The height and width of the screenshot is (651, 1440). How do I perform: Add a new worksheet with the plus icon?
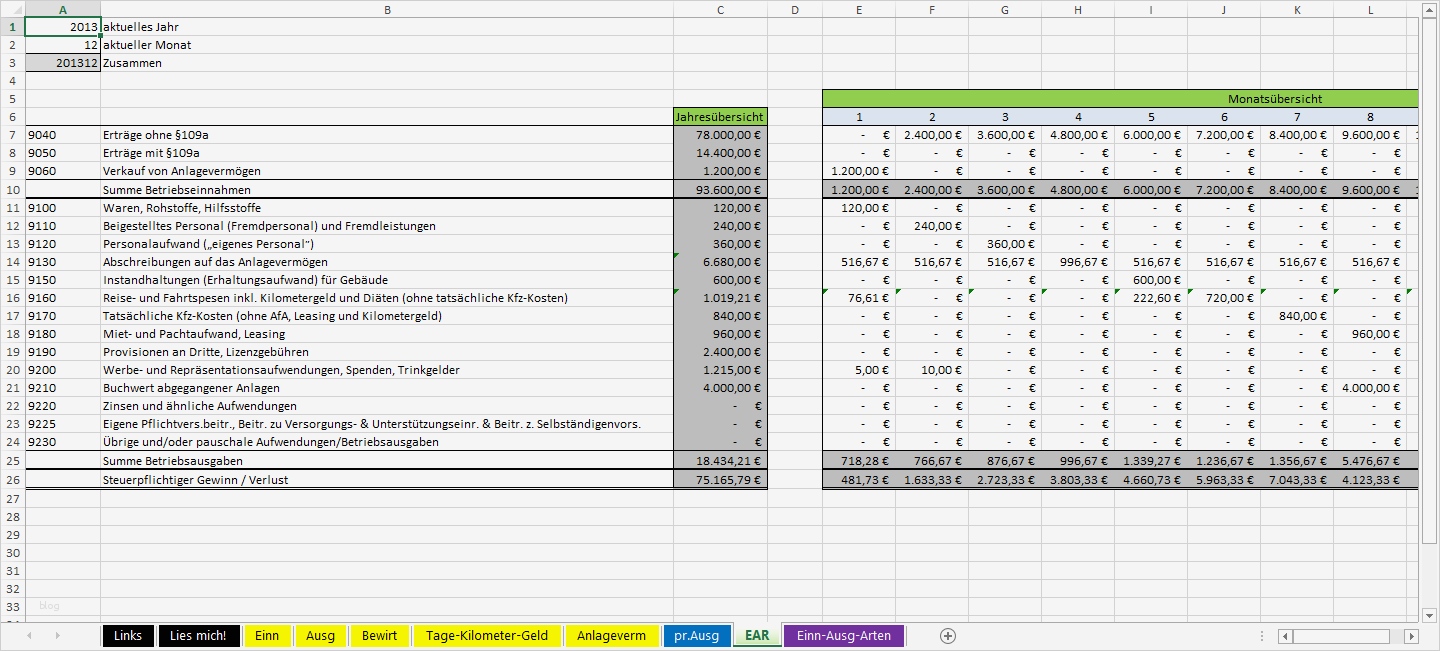click(x=947, y=635)
